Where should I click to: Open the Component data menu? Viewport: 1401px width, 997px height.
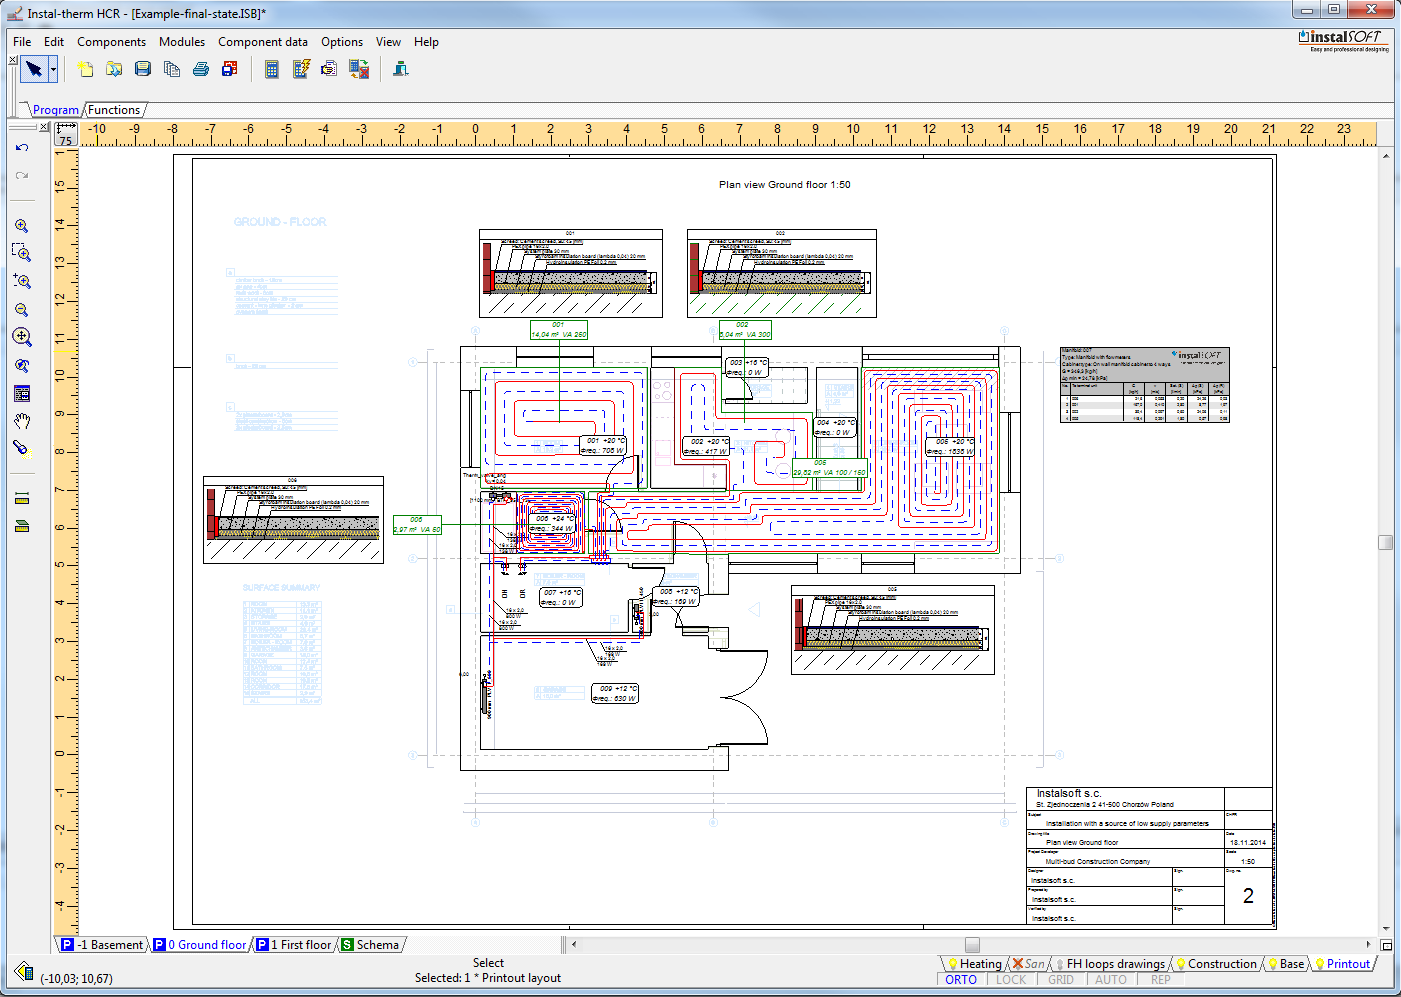point(263,42)
